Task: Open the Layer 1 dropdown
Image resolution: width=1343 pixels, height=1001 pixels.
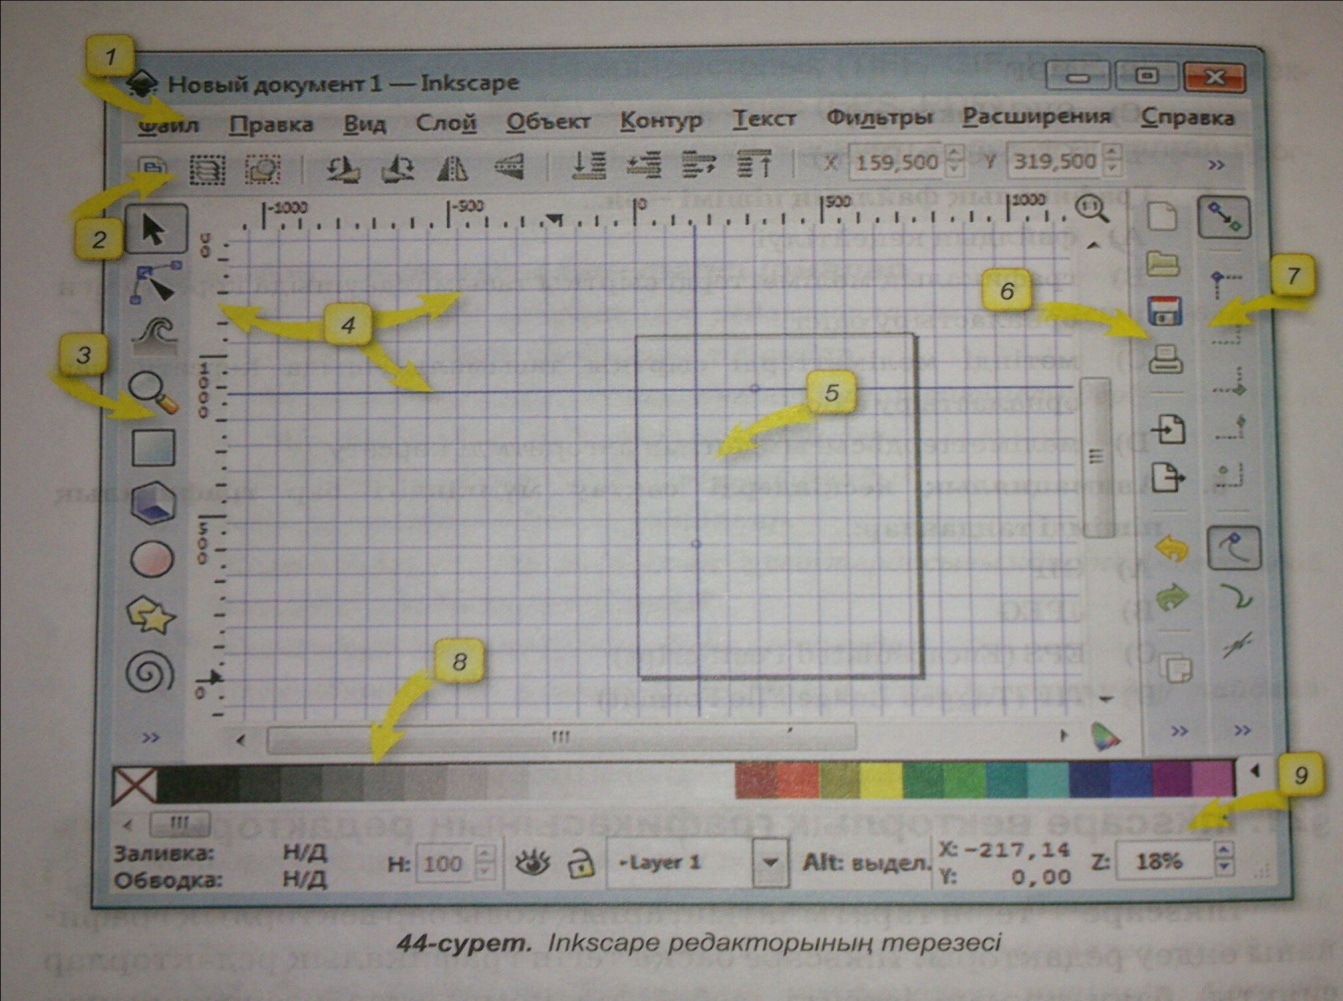Action: pos(769,862)
